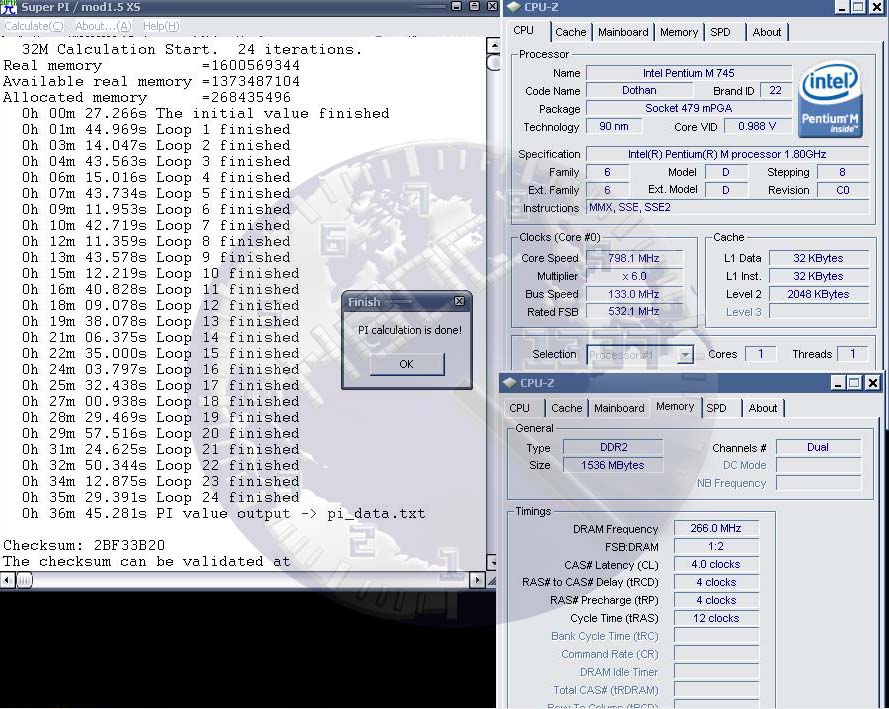This screenshot has height=709, width=889.
Task: Open the About menu in Super PI
Action: click(x=103, y=26)
